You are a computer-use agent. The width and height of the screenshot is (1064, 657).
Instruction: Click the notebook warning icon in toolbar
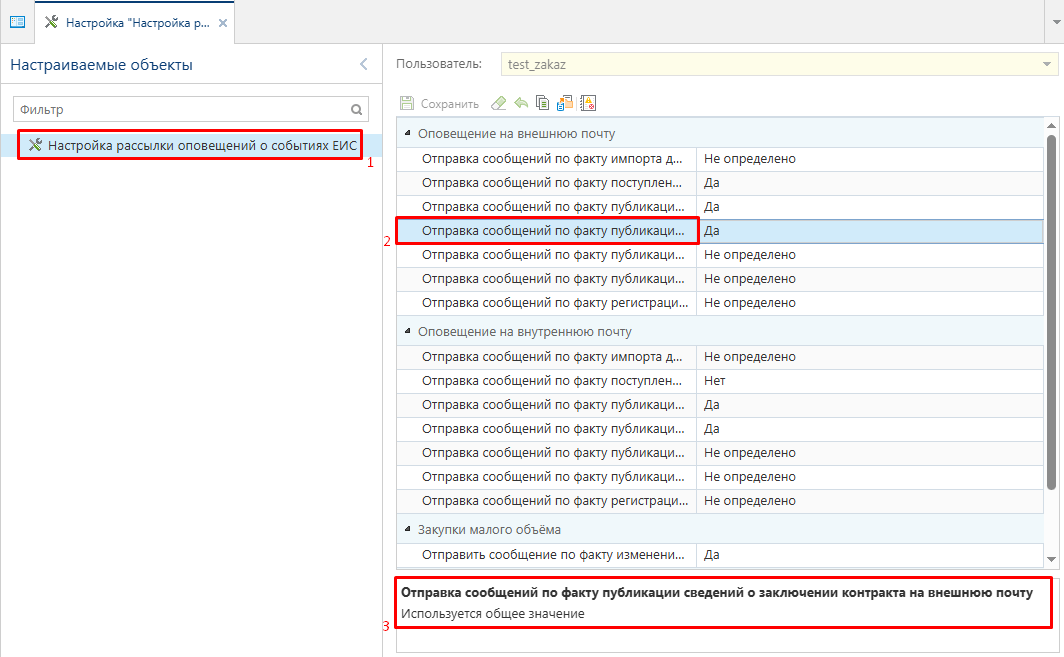point(588,103)
